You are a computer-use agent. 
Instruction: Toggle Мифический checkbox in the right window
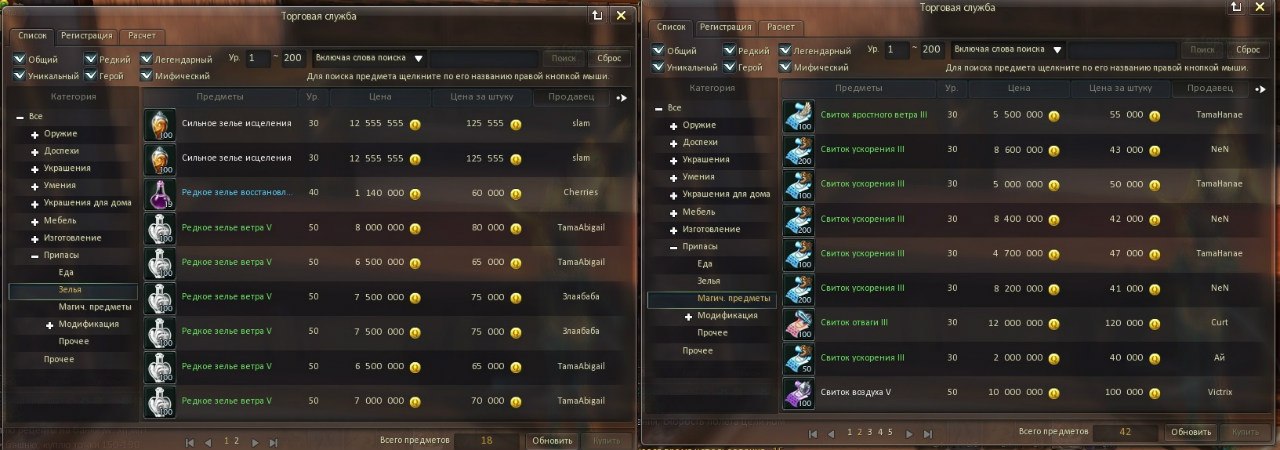(785, 67)
